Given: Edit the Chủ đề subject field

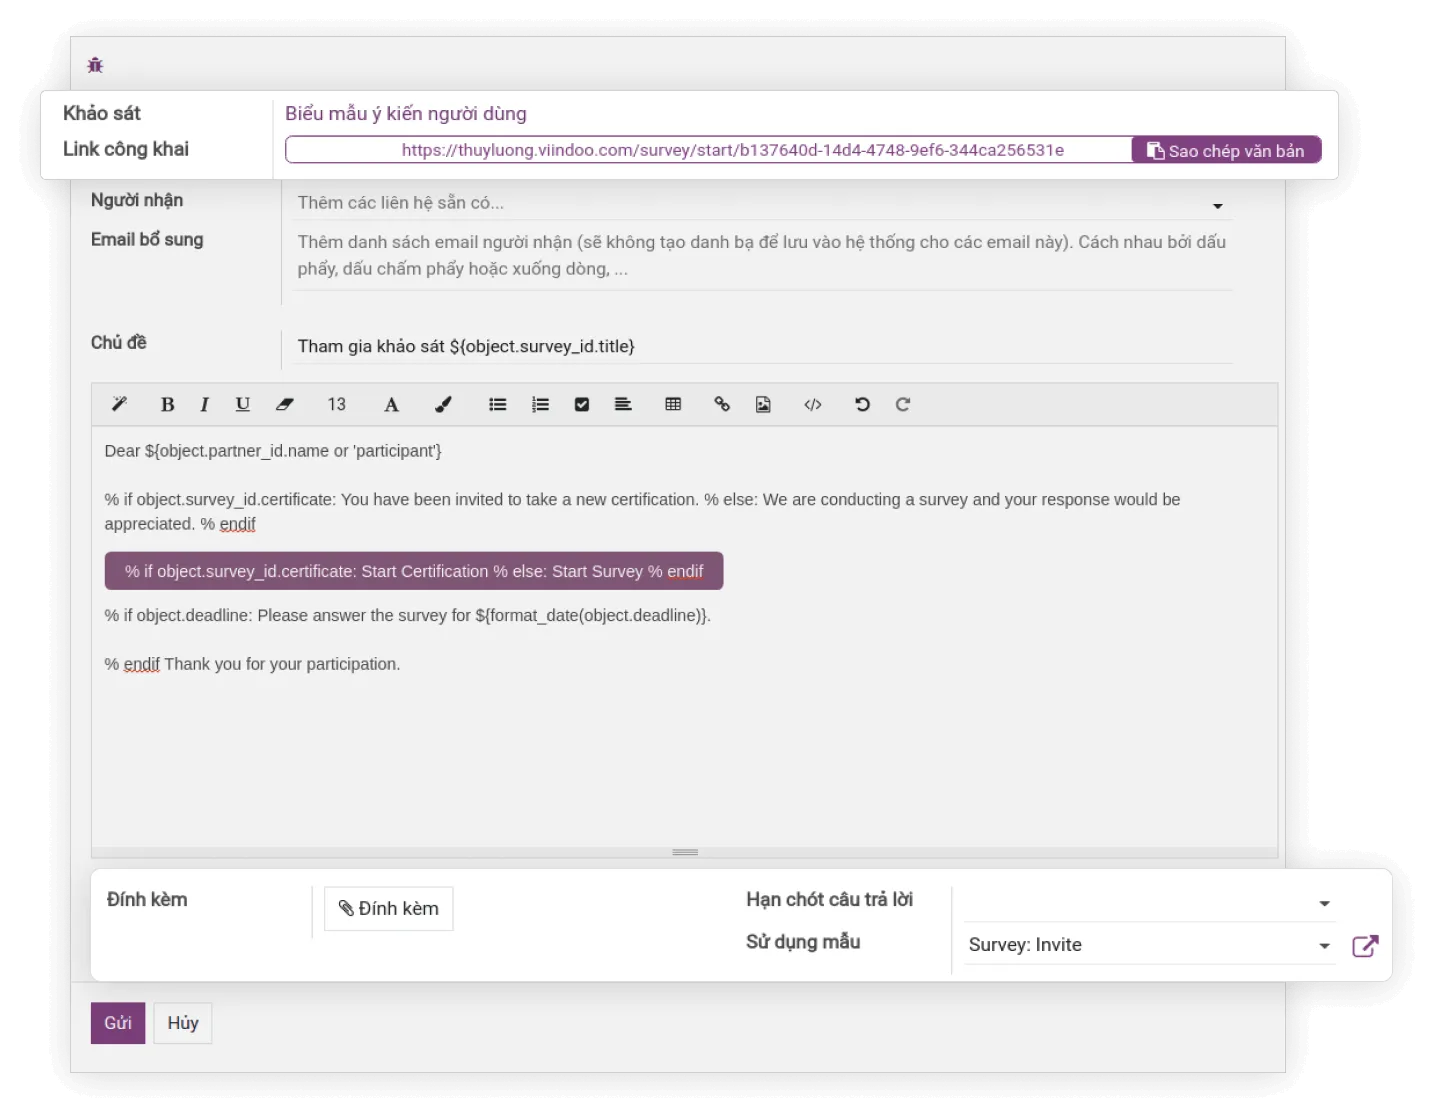Looking at the screenshot, I should click(x=764, y=346).
